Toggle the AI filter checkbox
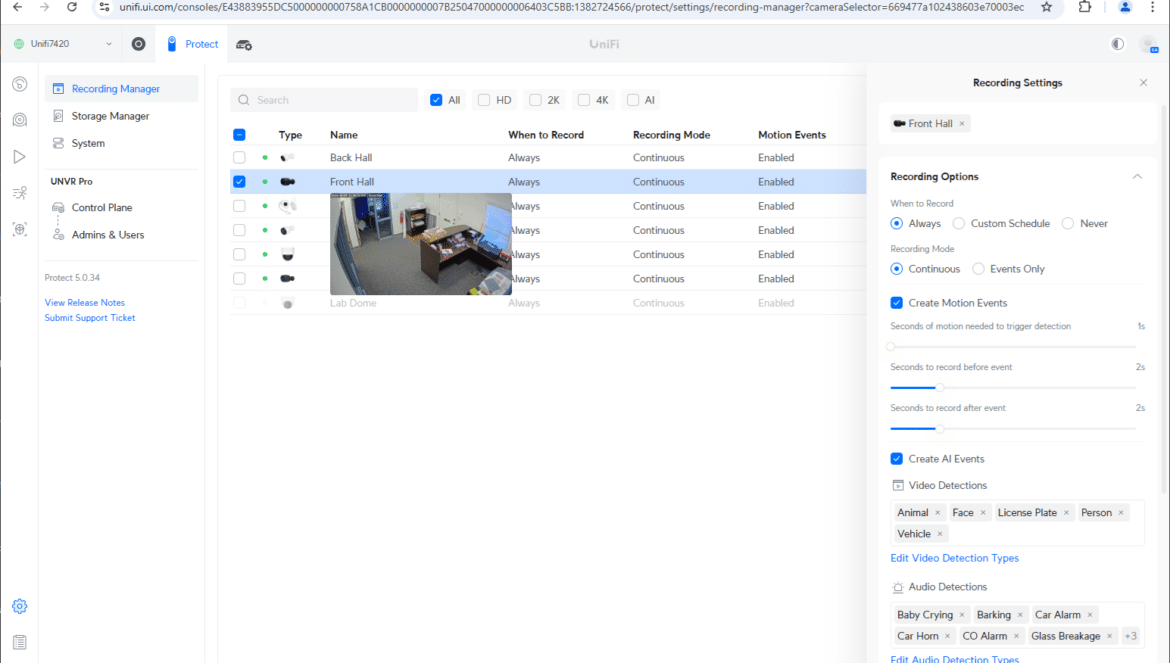1170x663 pixels. pos(633,100)
